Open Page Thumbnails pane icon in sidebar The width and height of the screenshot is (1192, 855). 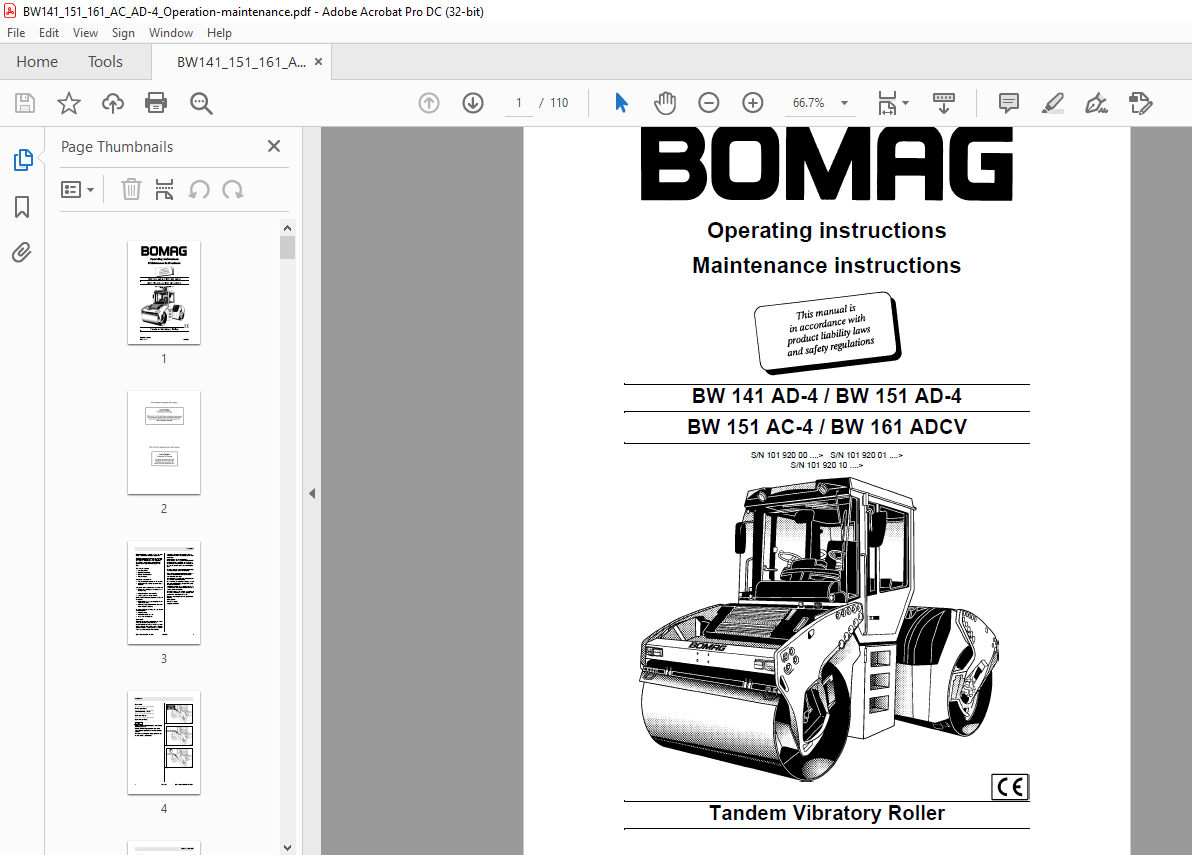pos(23,160)
